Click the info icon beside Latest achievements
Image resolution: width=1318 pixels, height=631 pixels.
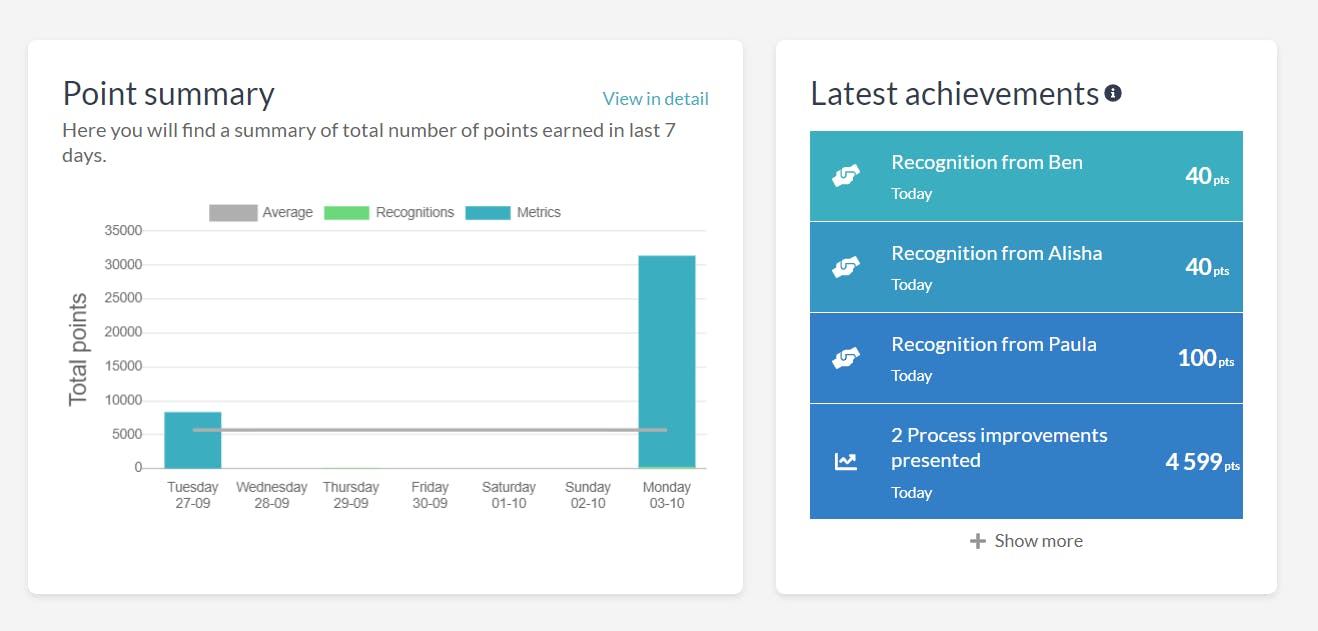point(1113,94)
